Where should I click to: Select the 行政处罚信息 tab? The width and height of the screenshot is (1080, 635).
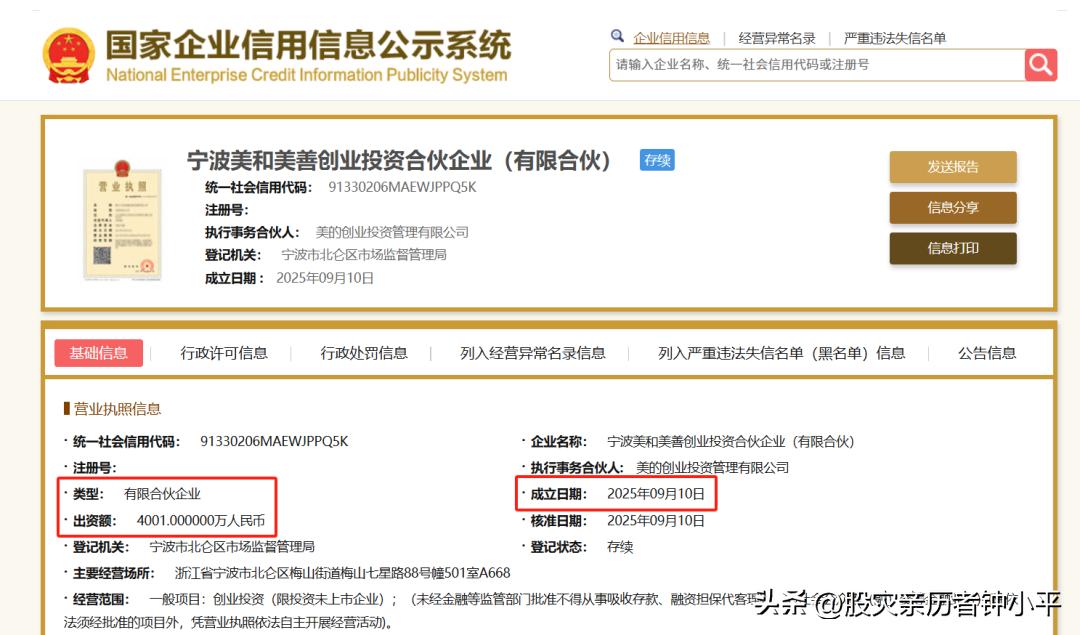click(364, 353)
